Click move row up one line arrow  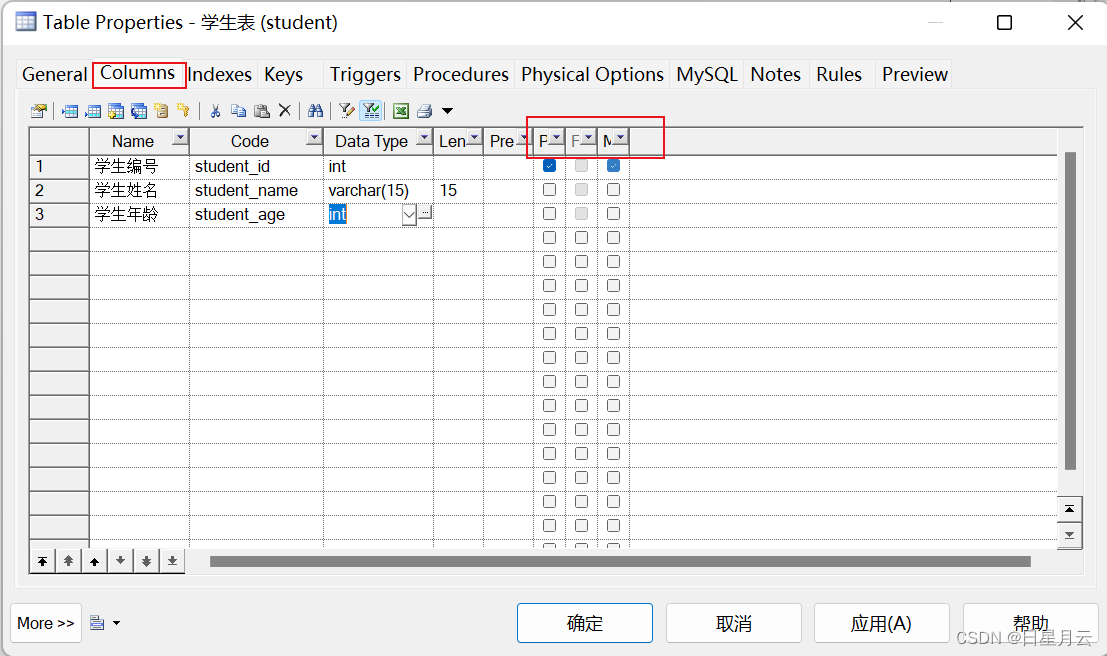tap(95, 561)
